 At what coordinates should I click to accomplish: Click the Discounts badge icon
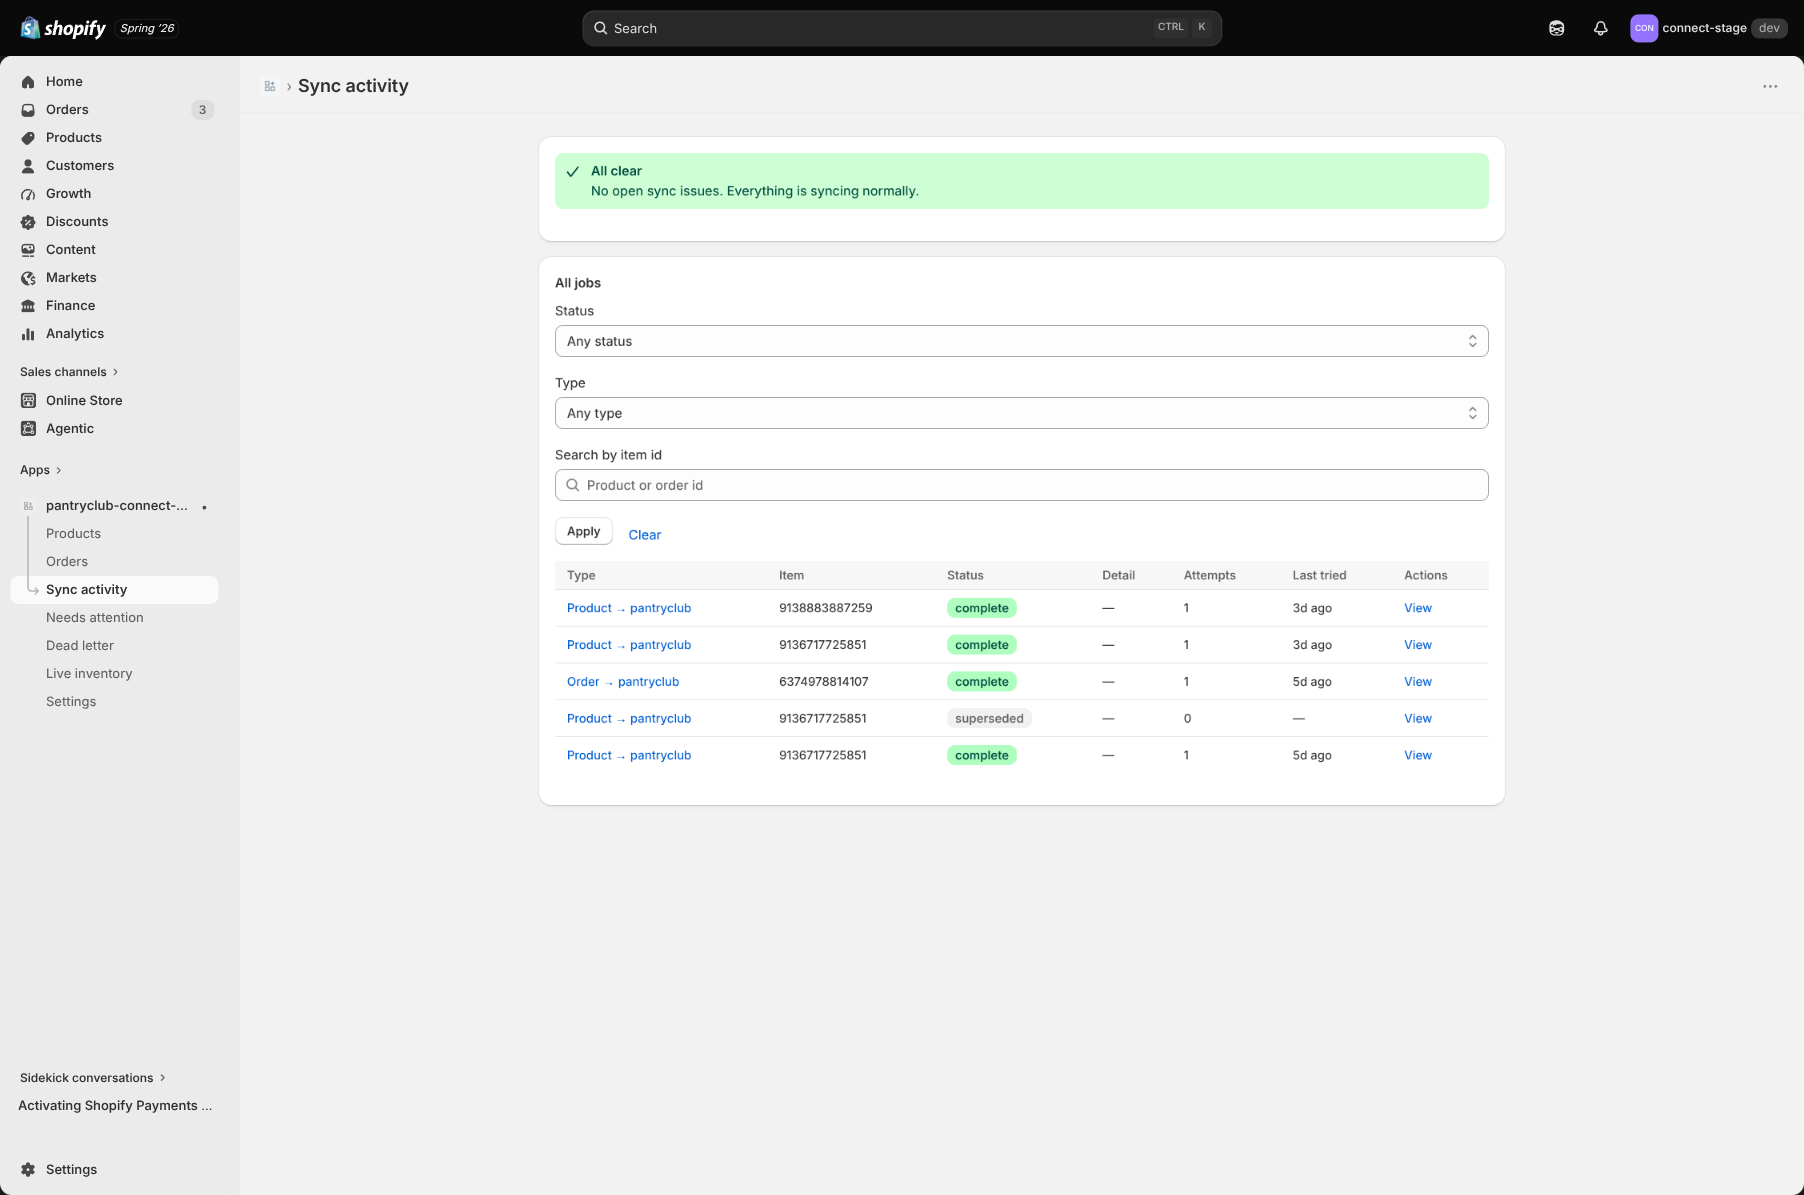point(28,222)
